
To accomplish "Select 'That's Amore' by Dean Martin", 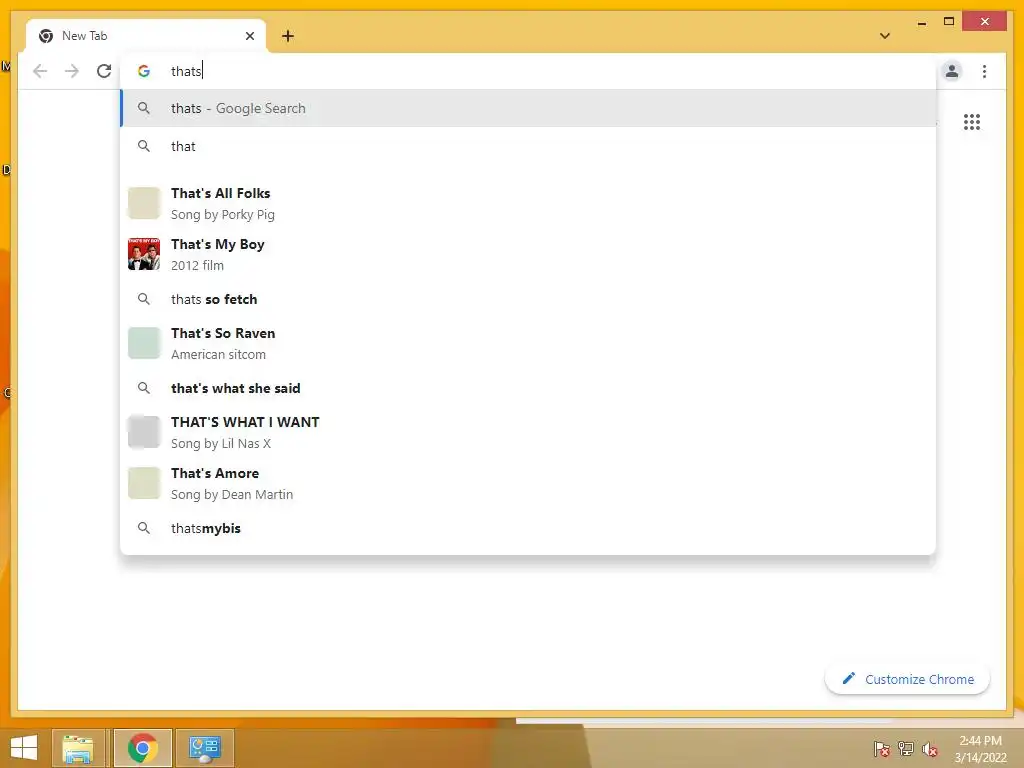I will point(528,483).
